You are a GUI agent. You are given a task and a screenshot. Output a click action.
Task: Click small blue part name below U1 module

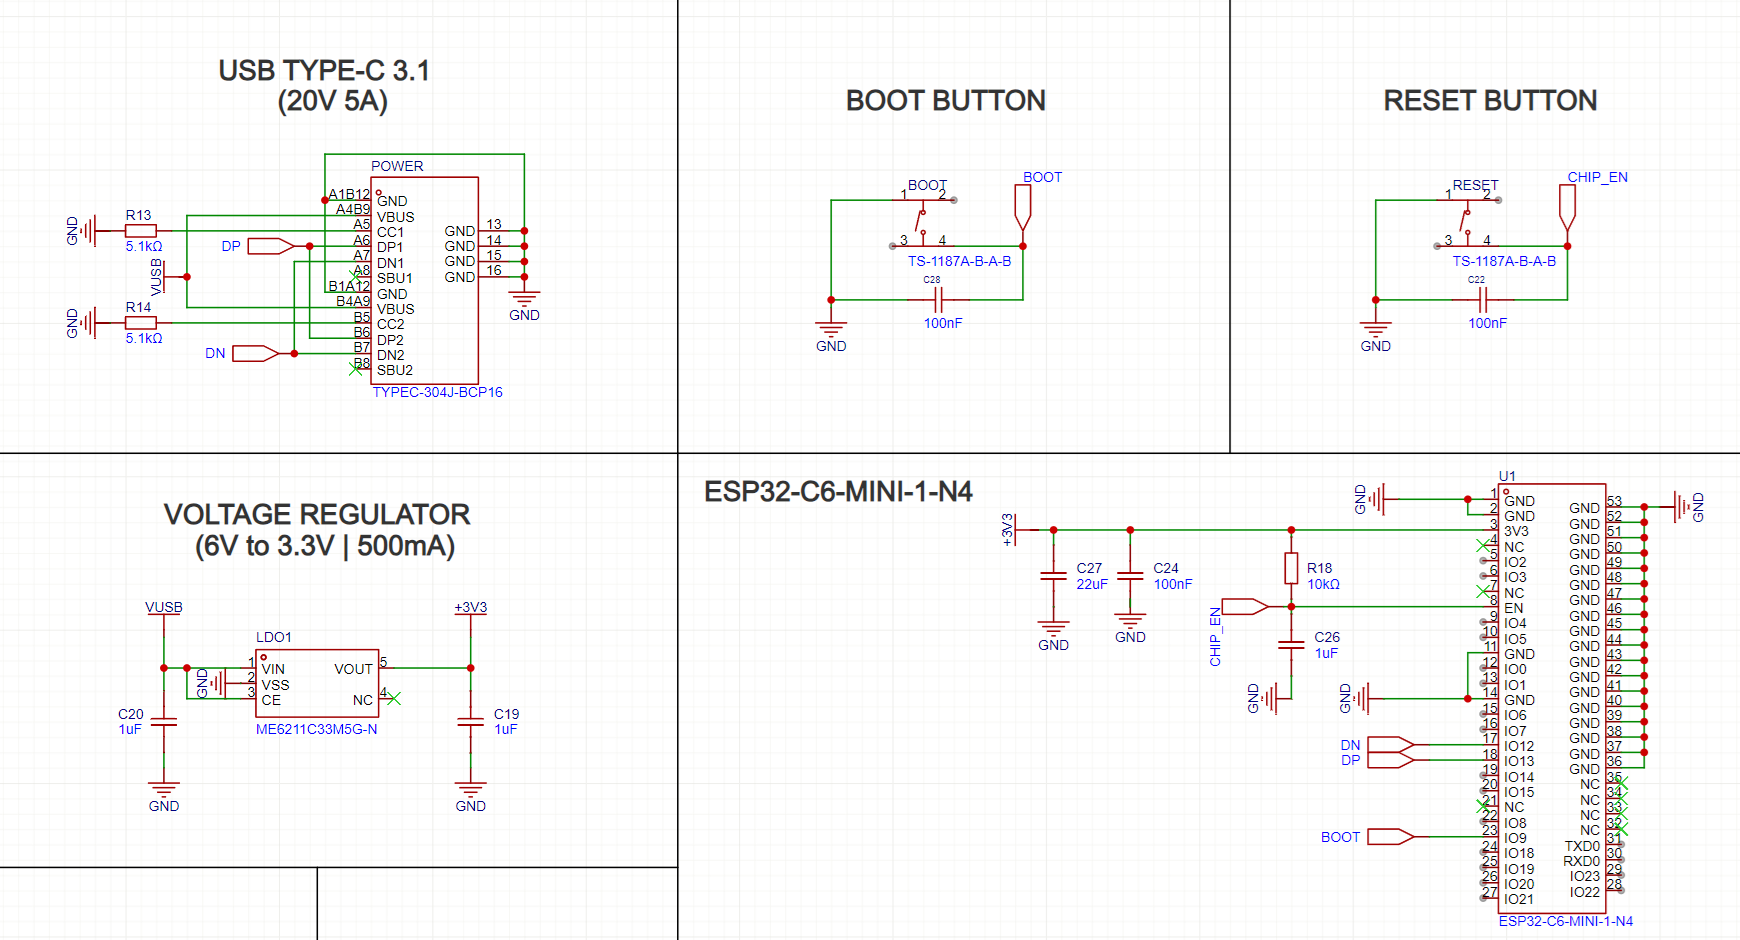tap(1565, 921)
